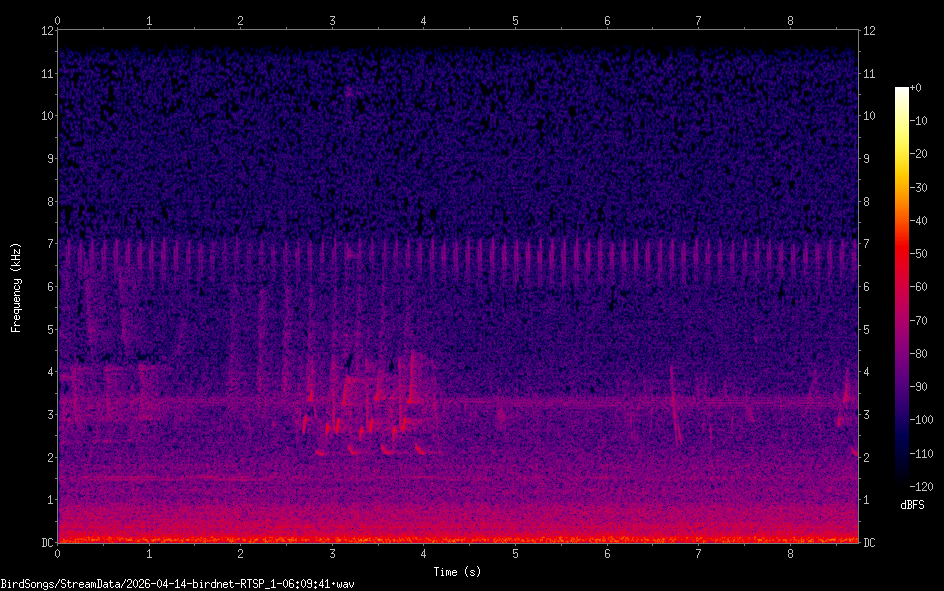Click the 0 second mark on bottom time axis
Image resolution: width=944 pixels, height=591 pixels.
coord(58,553)
